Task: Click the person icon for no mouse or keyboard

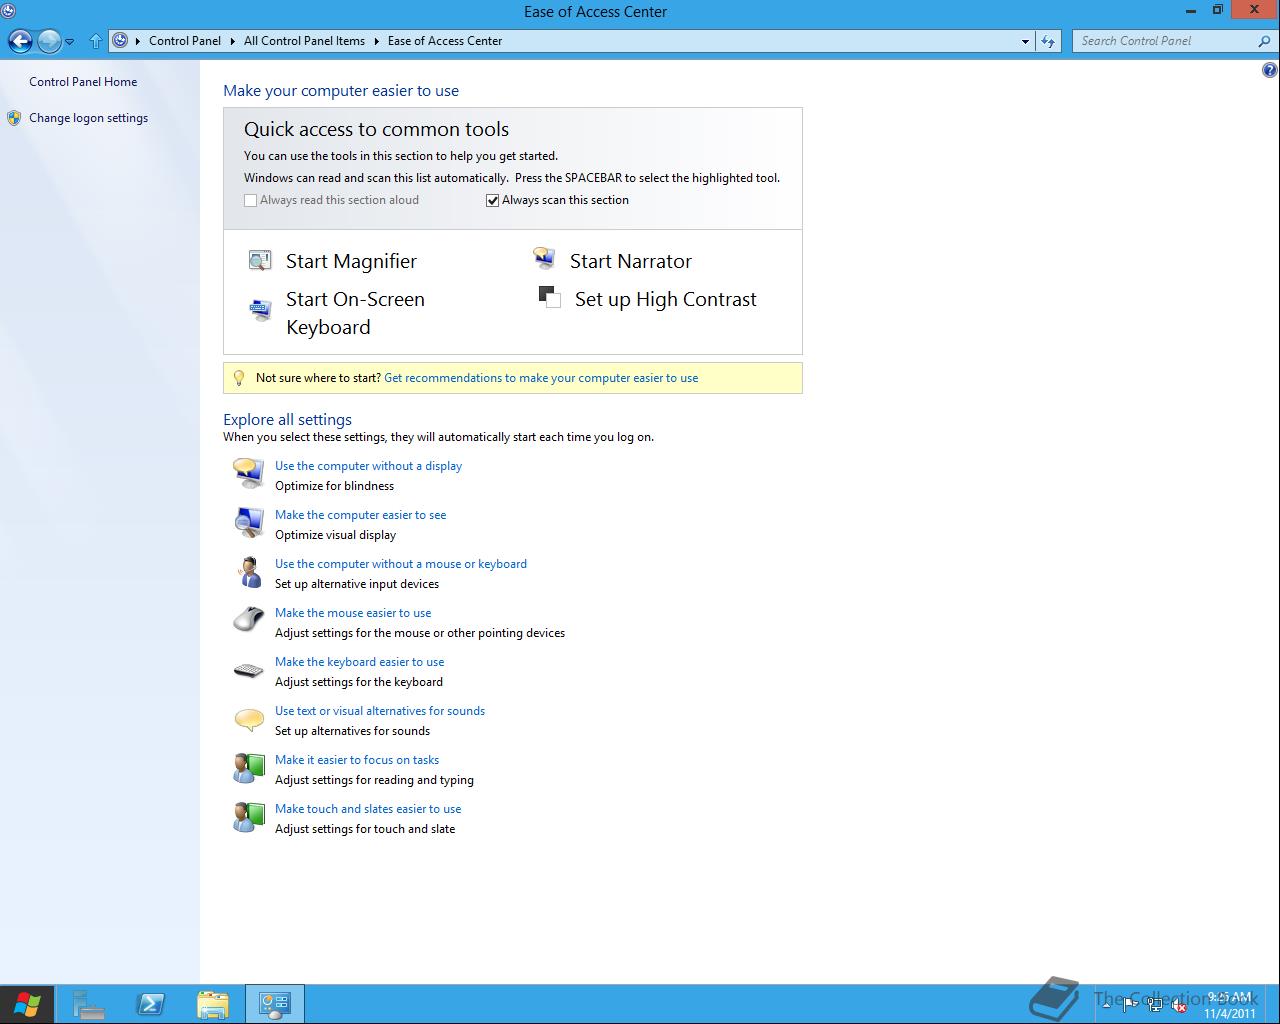Action: (249, 571)
